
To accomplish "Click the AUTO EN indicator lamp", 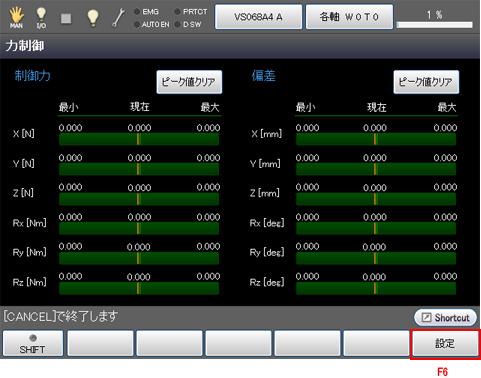I will click(137, 24).
